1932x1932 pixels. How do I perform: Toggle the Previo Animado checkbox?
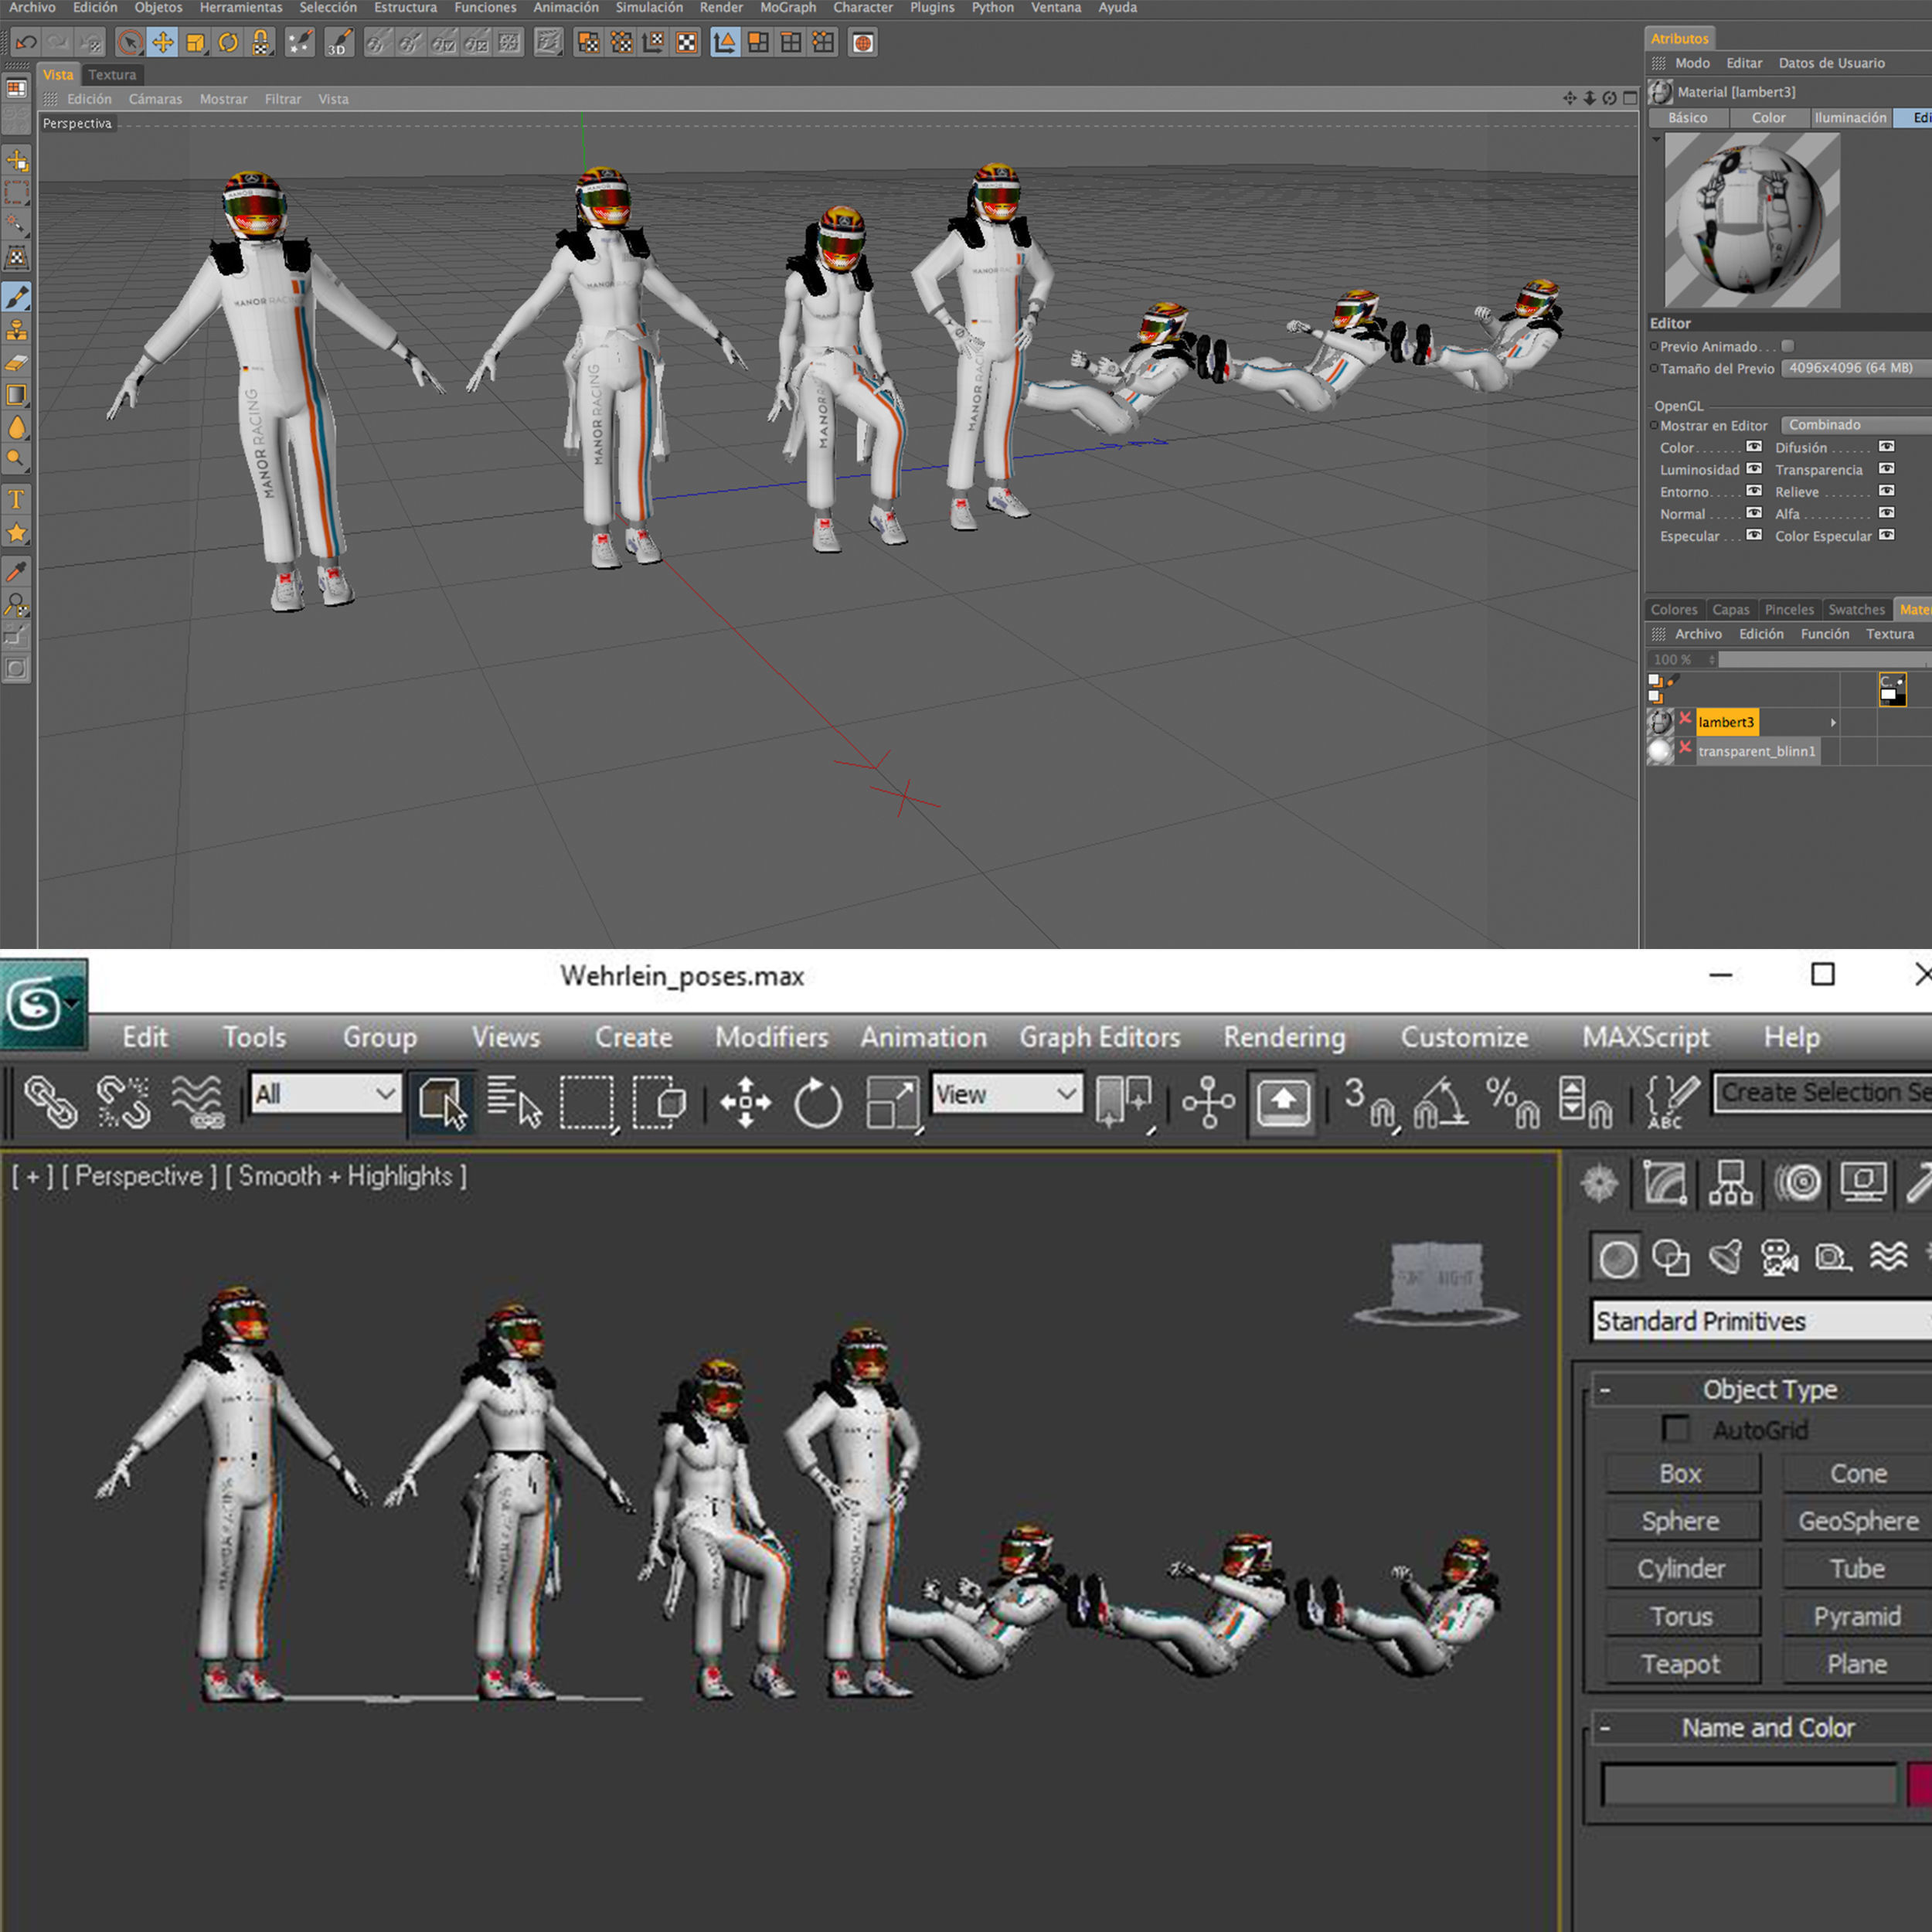[x=1787, y=346]
